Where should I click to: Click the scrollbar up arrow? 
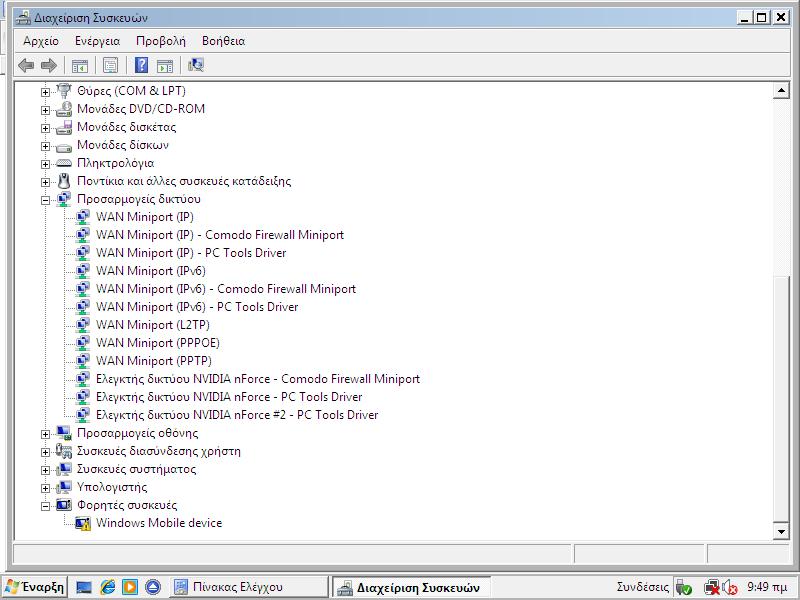pyautogui.click(x=781, y=91)
